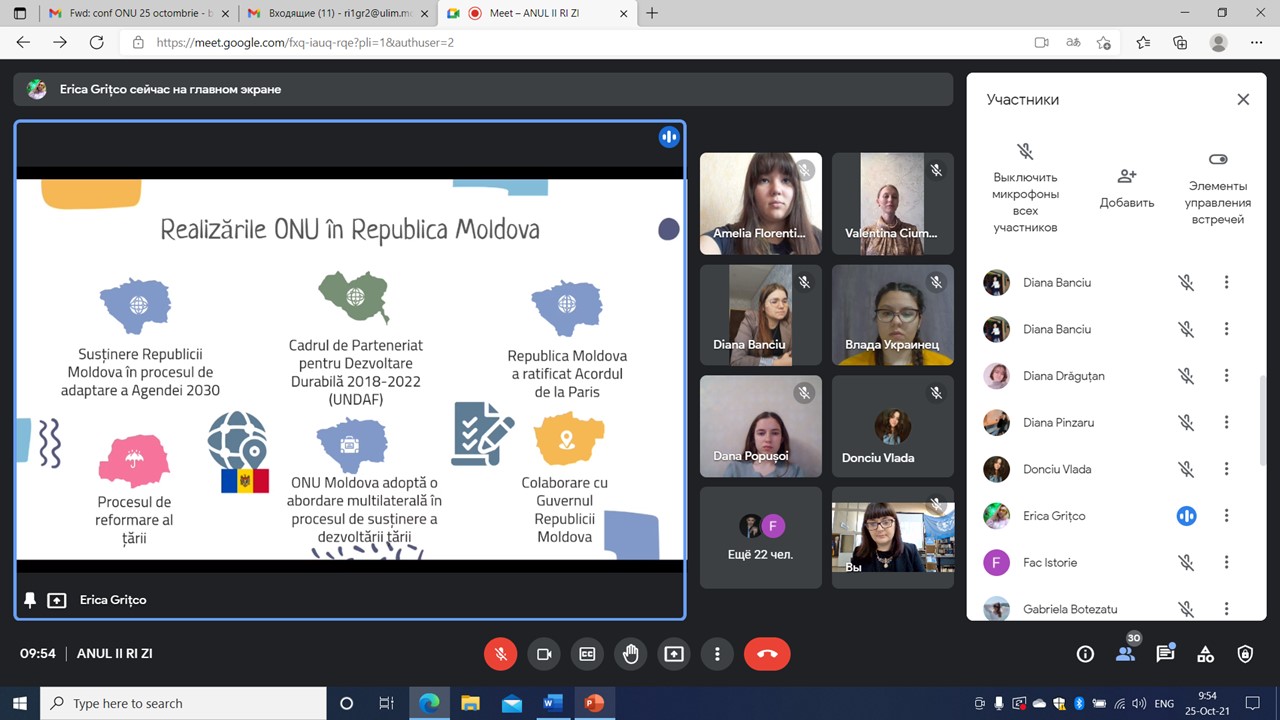Add this page to favorites star
The width and height of the screenshot is (1280, 720).
tap(1104, 42)
